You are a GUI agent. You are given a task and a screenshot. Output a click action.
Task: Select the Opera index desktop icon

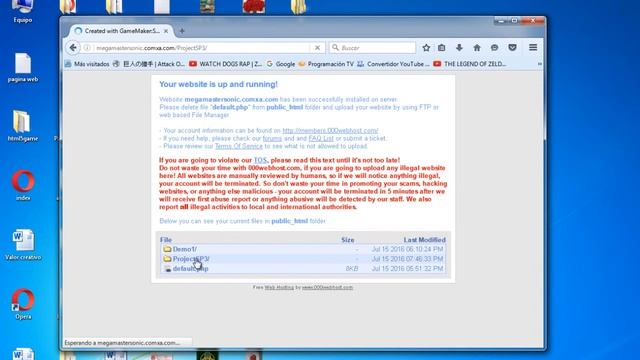[23, 186]
